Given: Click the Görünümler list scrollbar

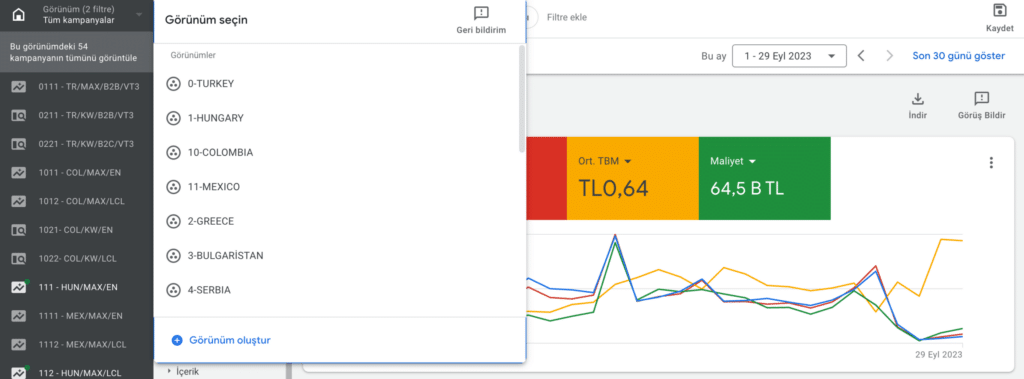Looking at the screenshot, I should pyautogui.click(x=521, y=99).
